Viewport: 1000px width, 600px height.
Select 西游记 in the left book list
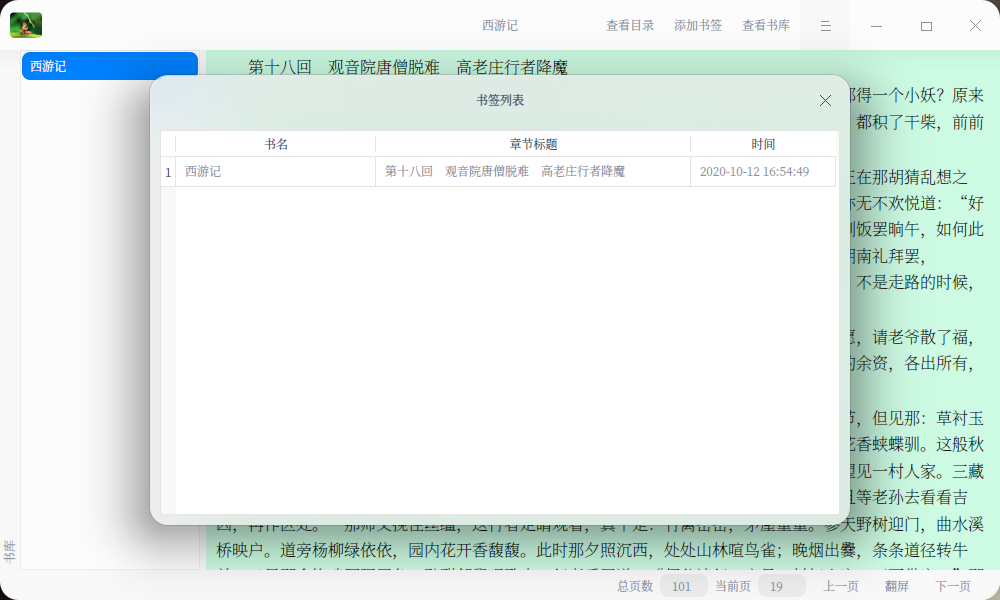tap(110, 66)
